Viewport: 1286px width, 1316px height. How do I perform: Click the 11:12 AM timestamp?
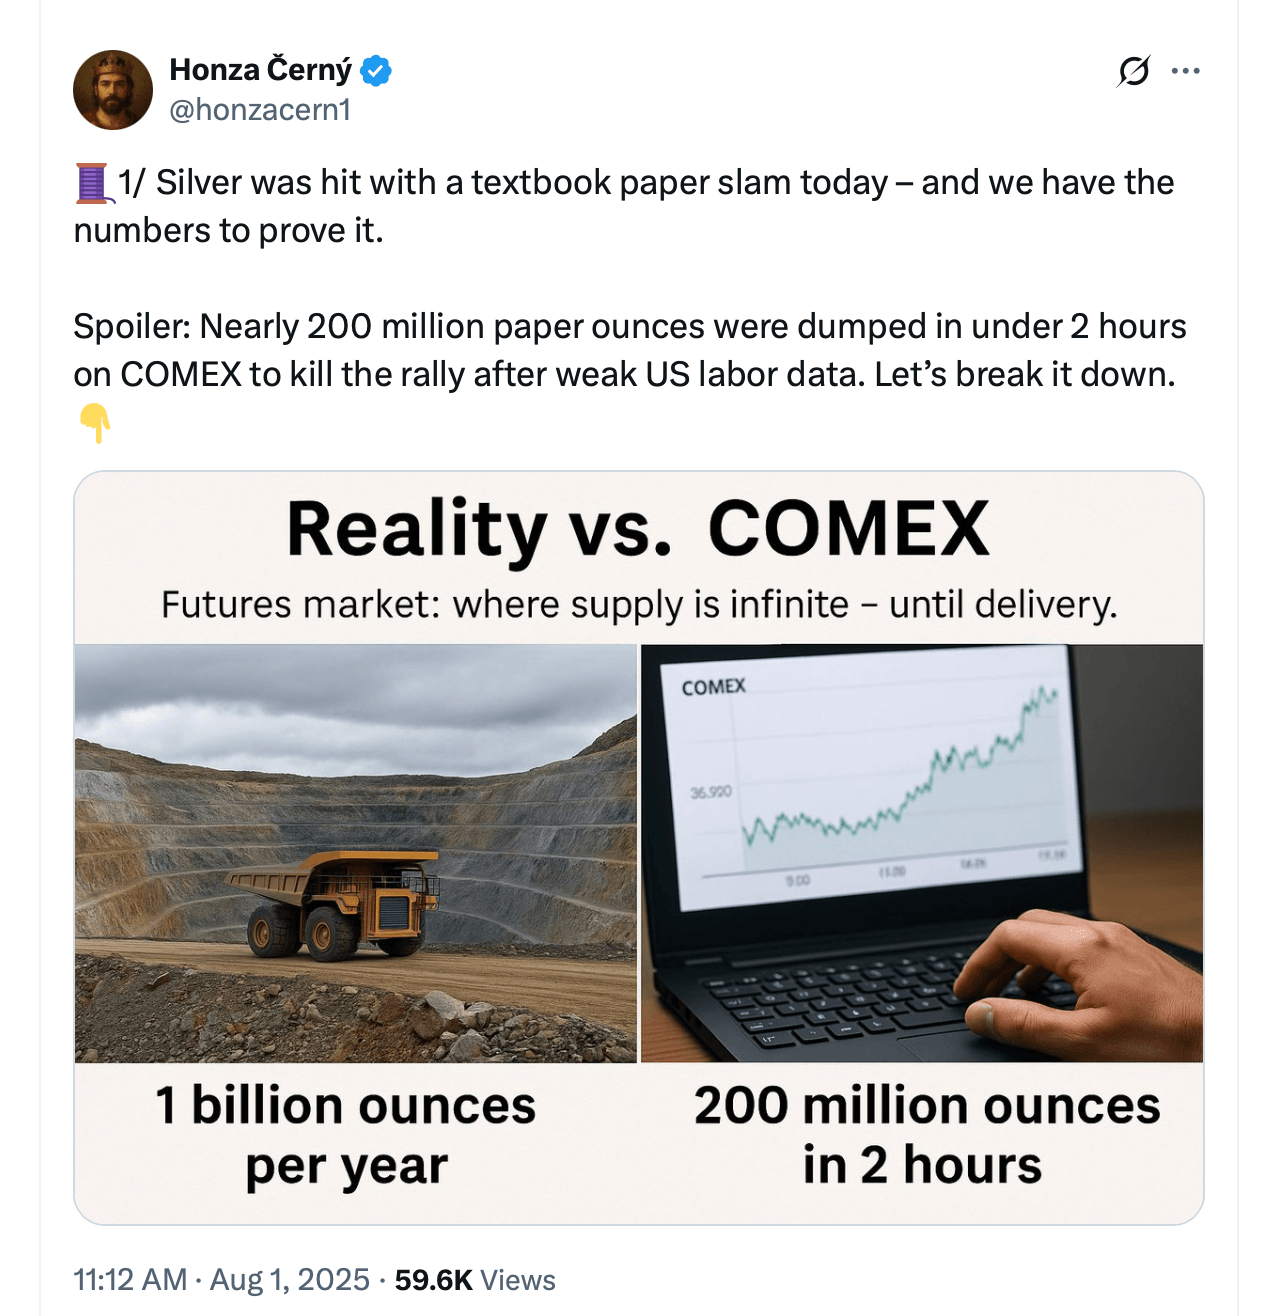(x=130, y=1280)
